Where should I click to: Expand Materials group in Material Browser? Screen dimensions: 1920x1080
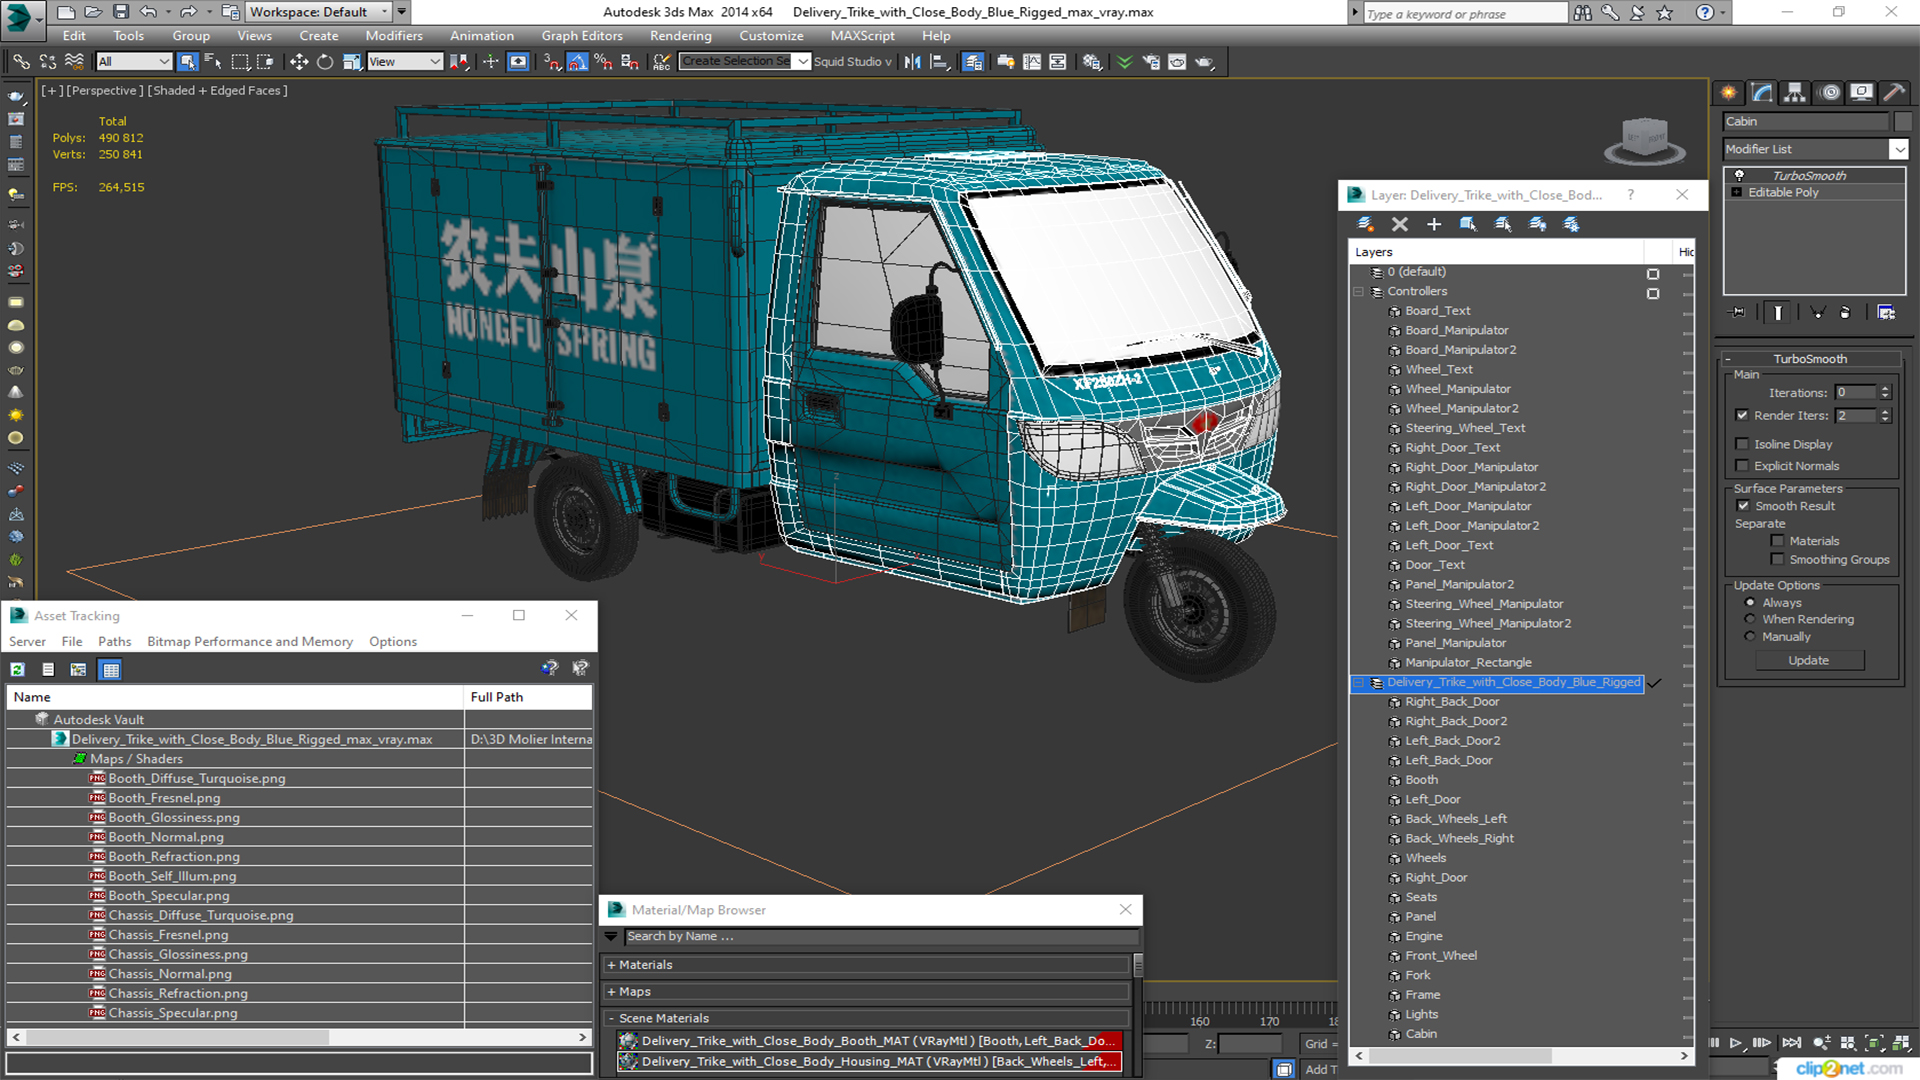click(x=611, y=965)
